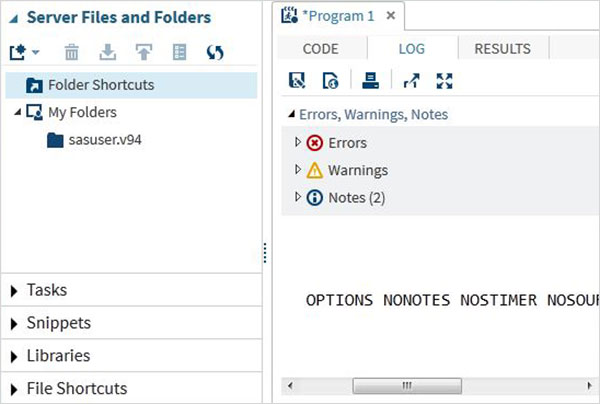This screenshot has width=600, height=404.
Task: Expand the Warnings section
Action: [298, 170]
